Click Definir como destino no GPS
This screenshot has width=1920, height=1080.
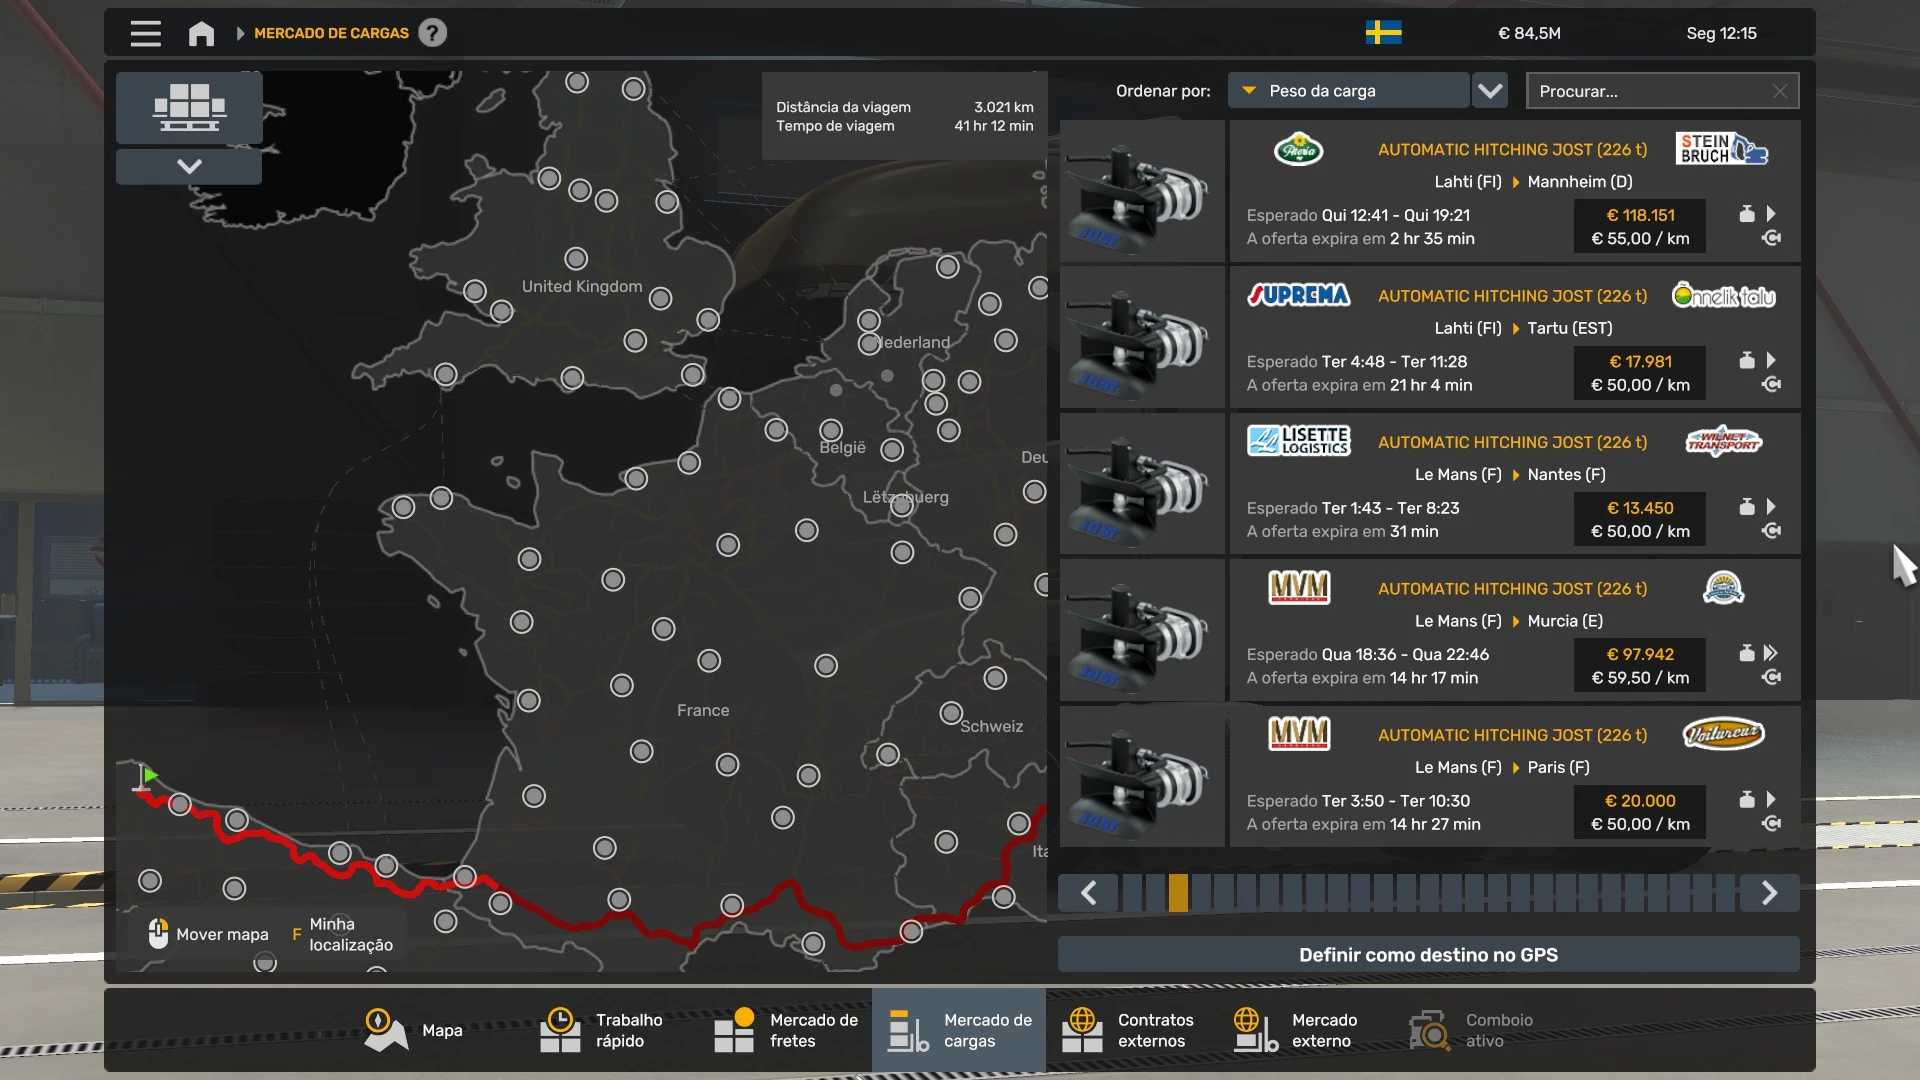pyautogui.click(x=1428, y=955)
